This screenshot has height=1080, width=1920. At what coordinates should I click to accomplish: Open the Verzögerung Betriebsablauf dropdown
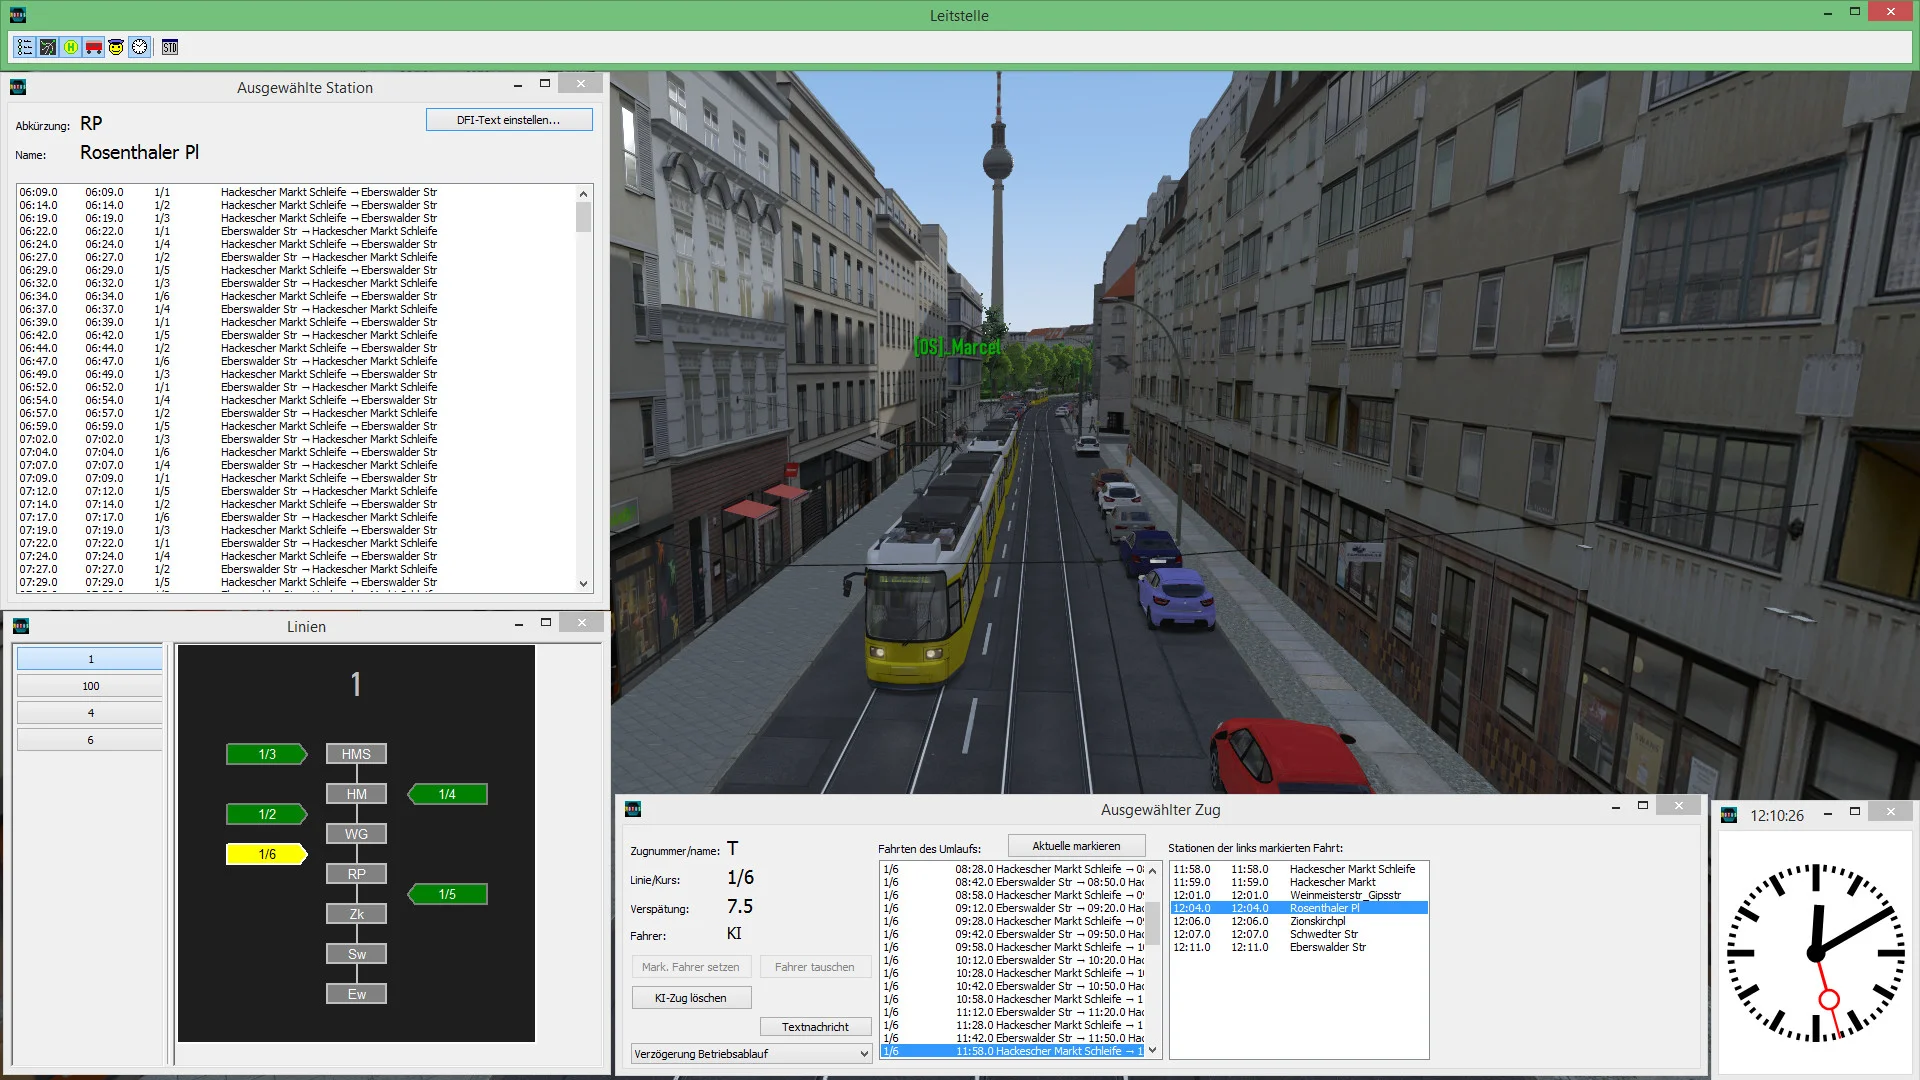tap(862, 1053)
